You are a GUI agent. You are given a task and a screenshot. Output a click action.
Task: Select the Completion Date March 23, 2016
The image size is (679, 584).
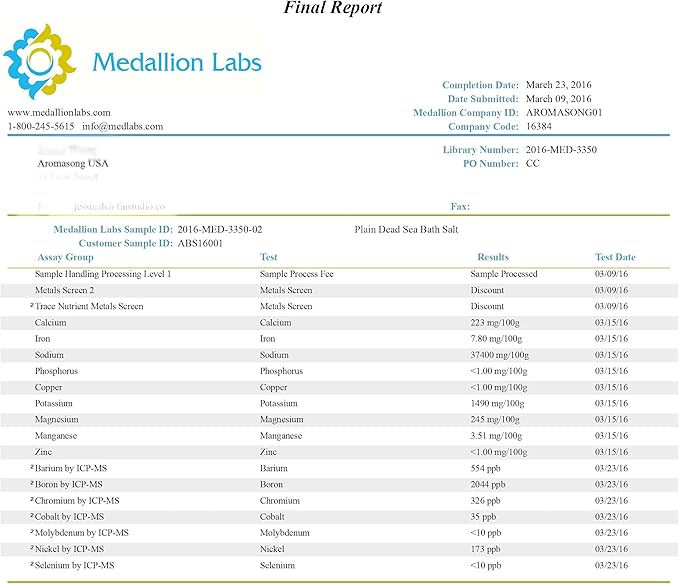558,85
